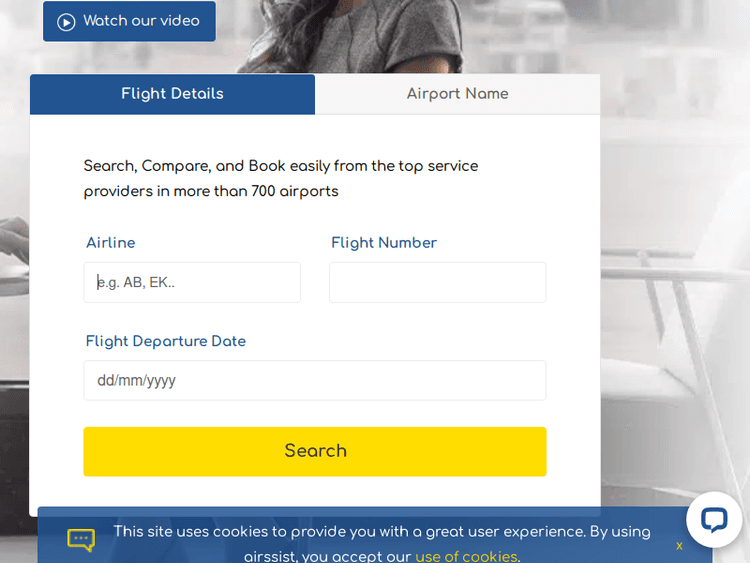
Task: Hit the yellow Search button
Action: point(314,451)
